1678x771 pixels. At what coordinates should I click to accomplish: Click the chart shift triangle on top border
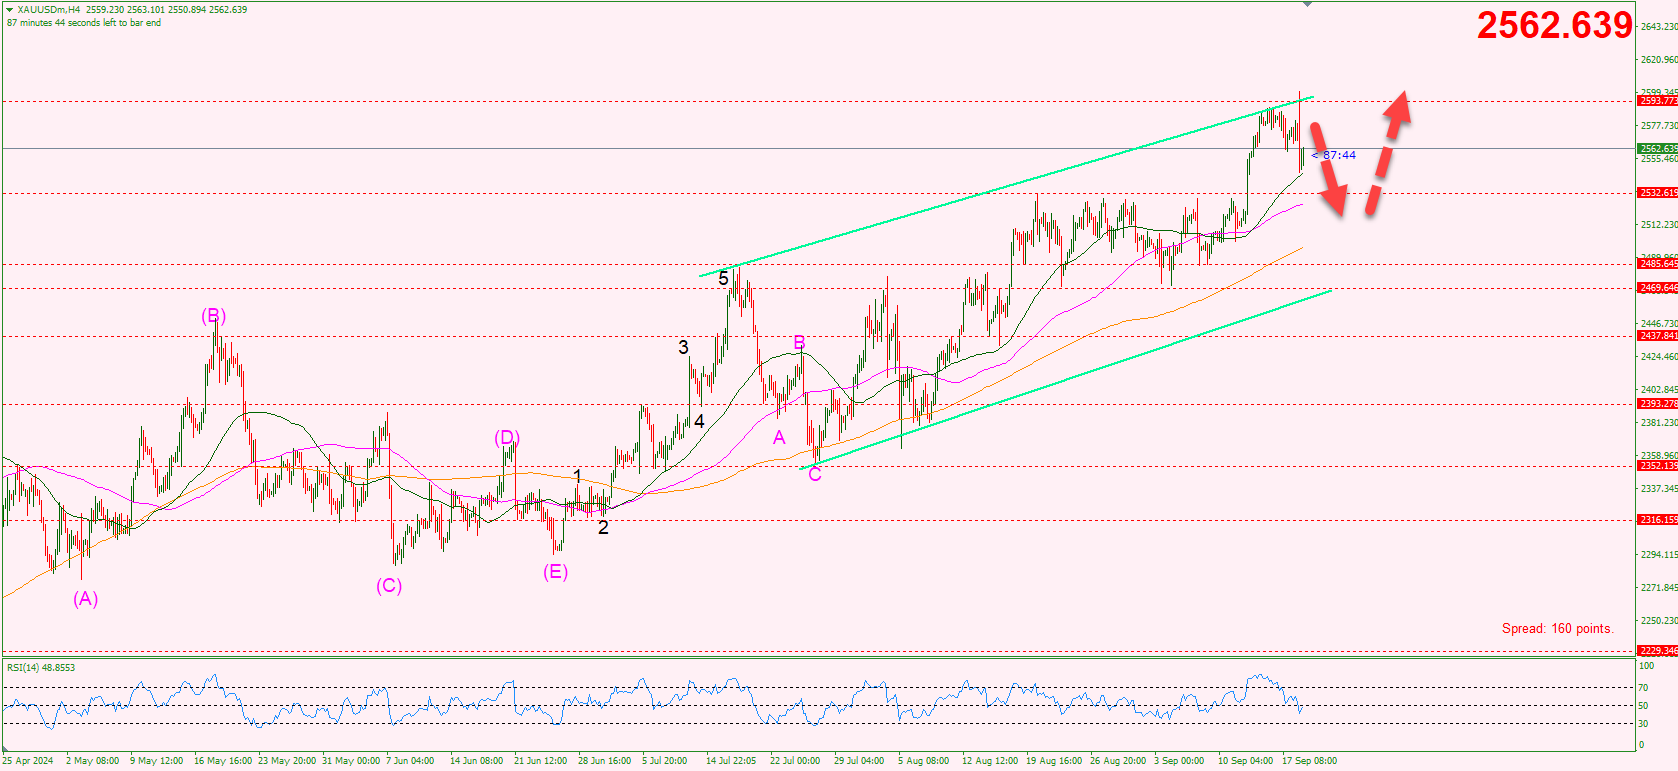[1307, 5]
